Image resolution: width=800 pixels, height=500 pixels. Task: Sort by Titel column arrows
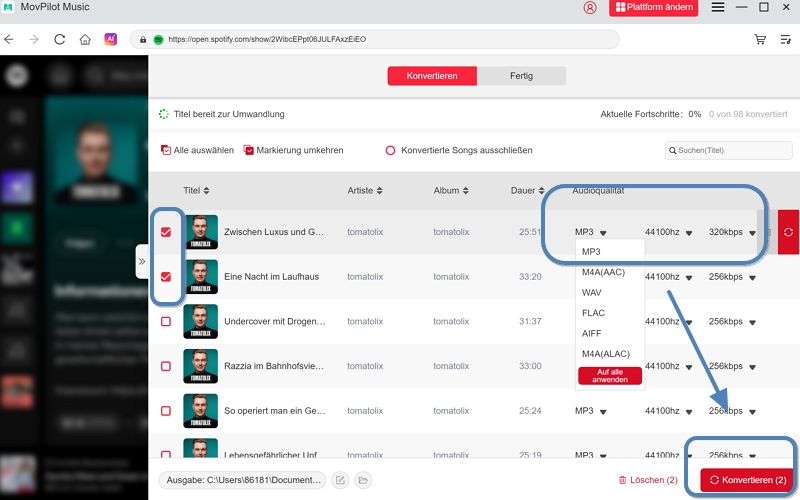coord(206,190)
